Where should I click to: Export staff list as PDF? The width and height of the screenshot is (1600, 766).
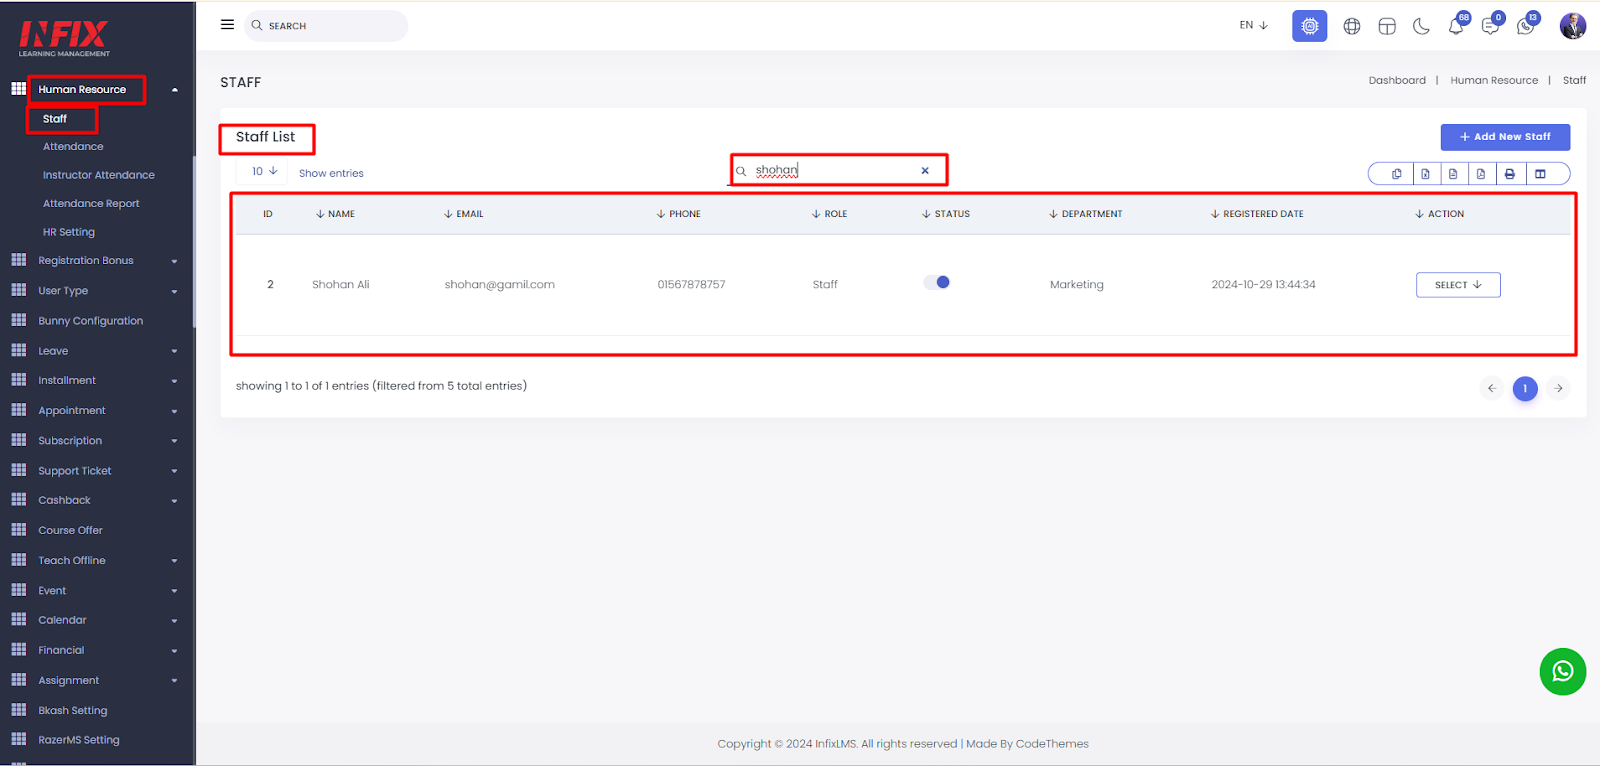tap(1481, 174)
